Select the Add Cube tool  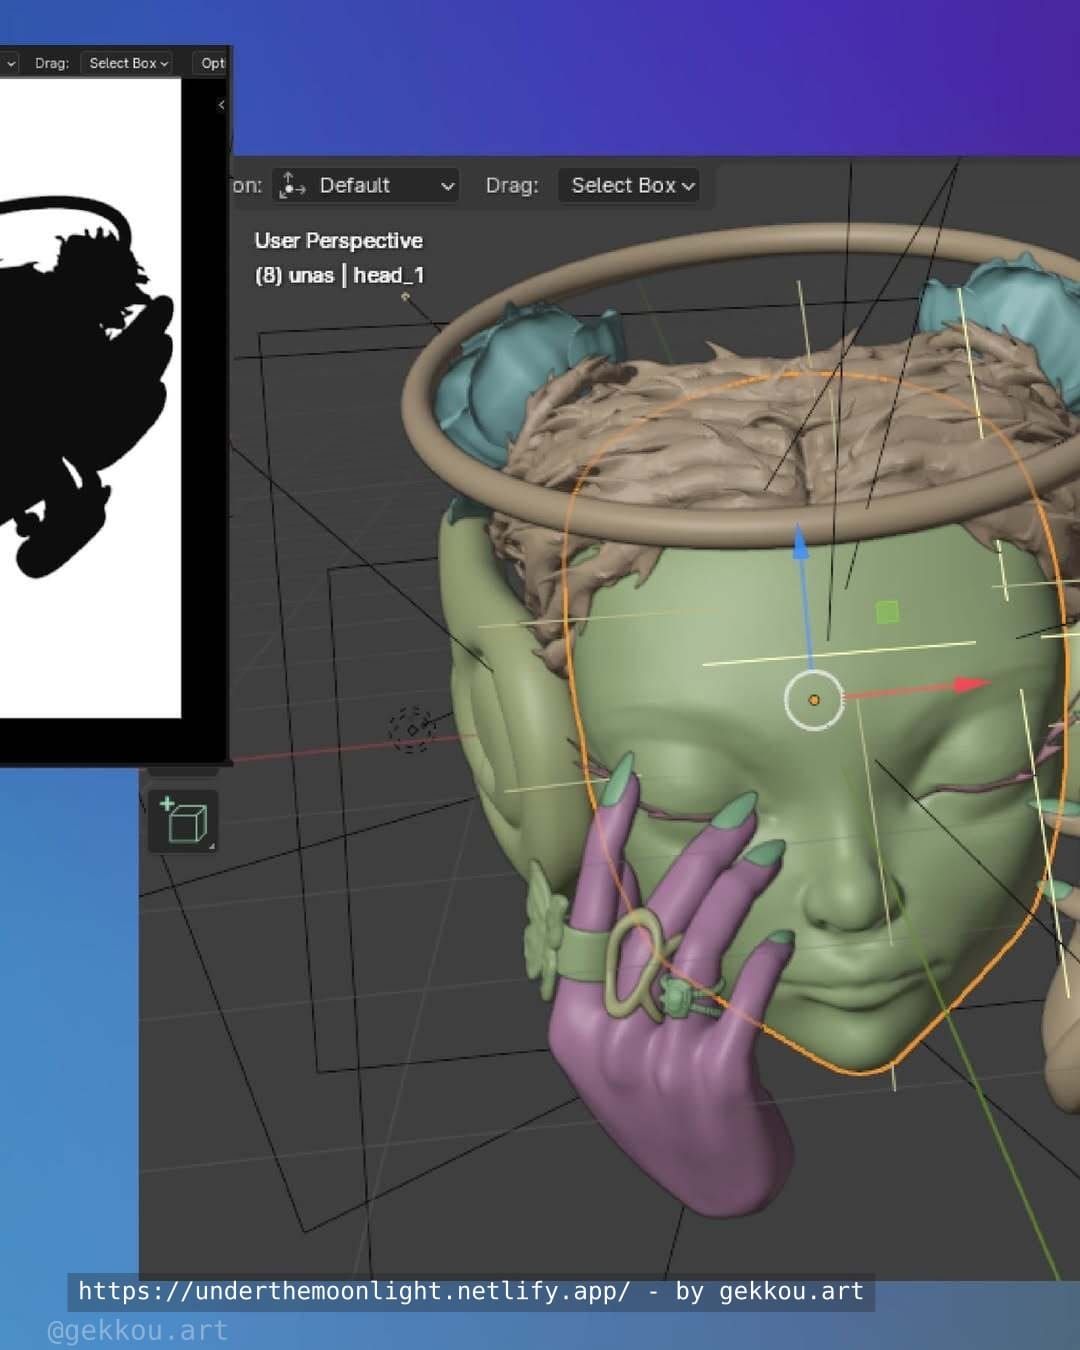tap(183, 821)
